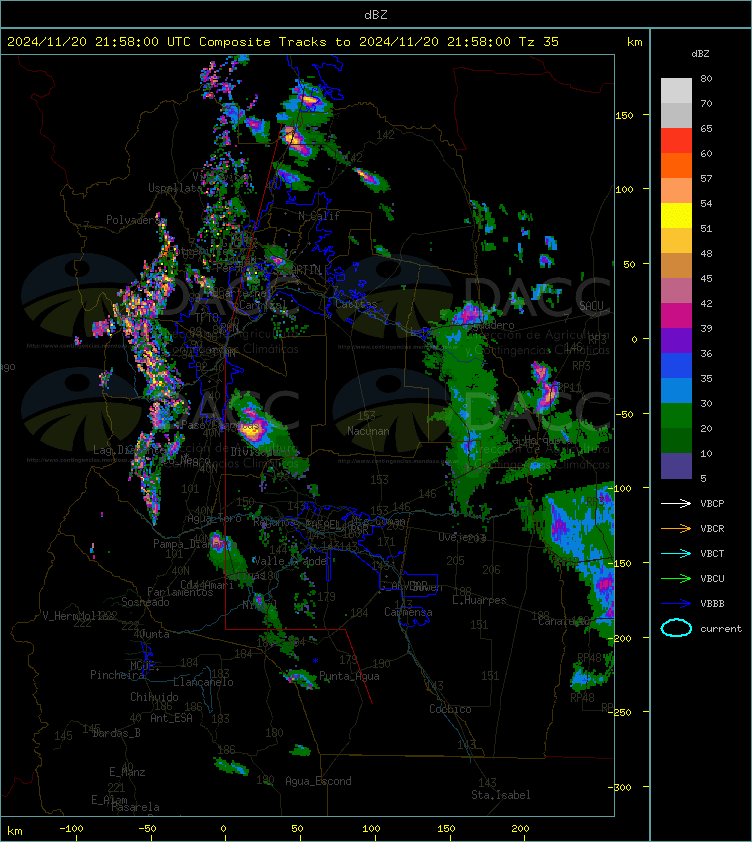This screenshot has height=842, width=752.
Task: Choose the dusty pink 42–45 dBZ swatch
Action: coord(676,291)
